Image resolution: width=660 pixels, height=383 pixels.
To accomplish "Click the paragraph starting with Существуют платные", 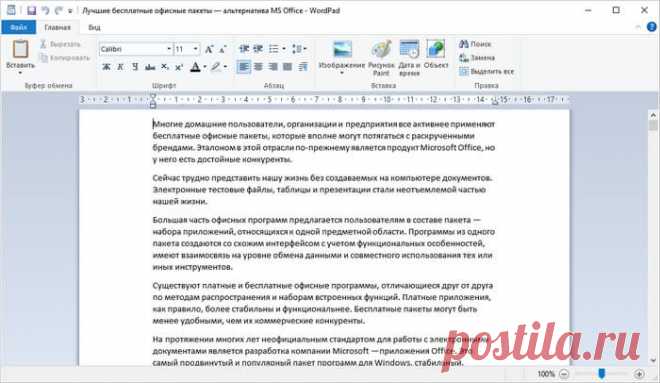I will pyautogui.click(x=322, y=303).
